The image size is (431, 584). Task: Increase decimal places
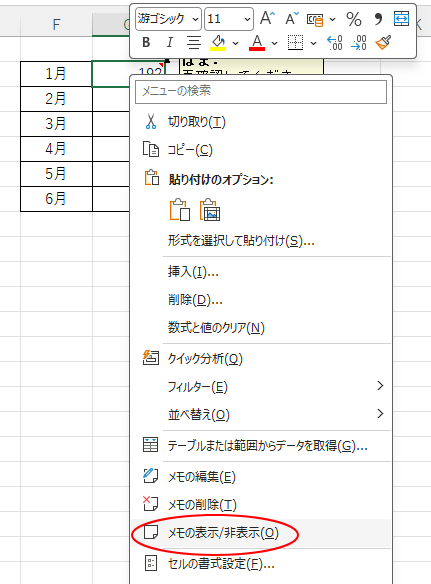pyautogui.click(x=334, y=42)
